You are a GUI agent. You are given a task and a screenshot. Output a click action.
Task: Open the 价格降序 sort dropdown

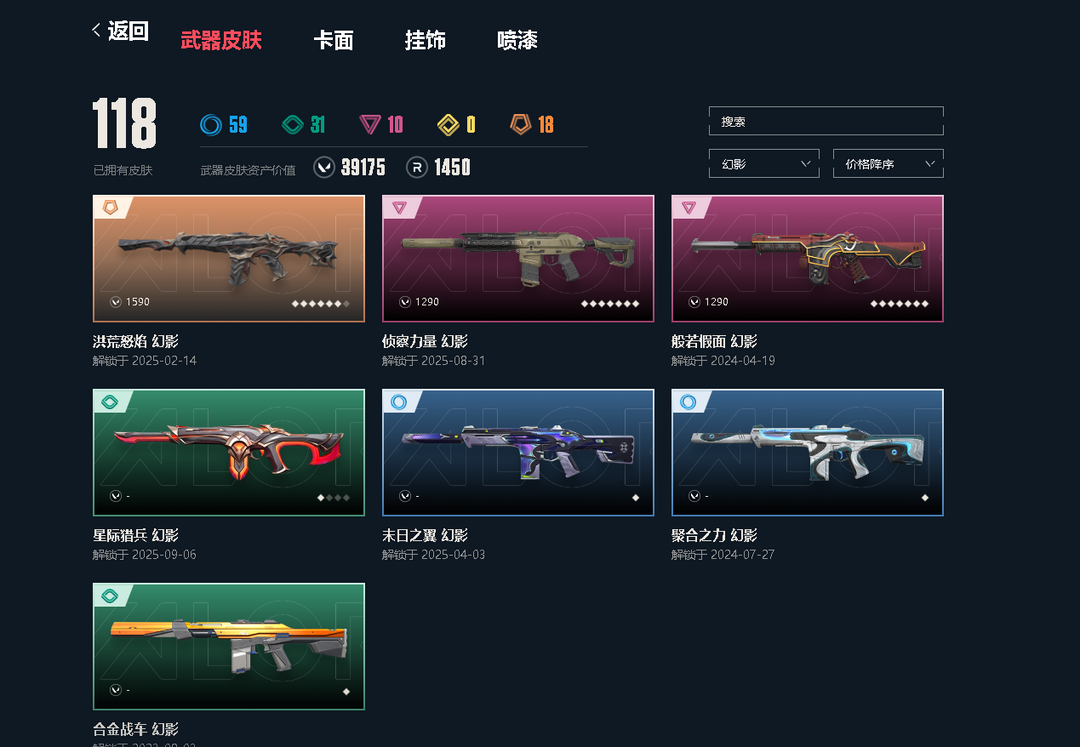pyautogui.click(x=888, y=164)
